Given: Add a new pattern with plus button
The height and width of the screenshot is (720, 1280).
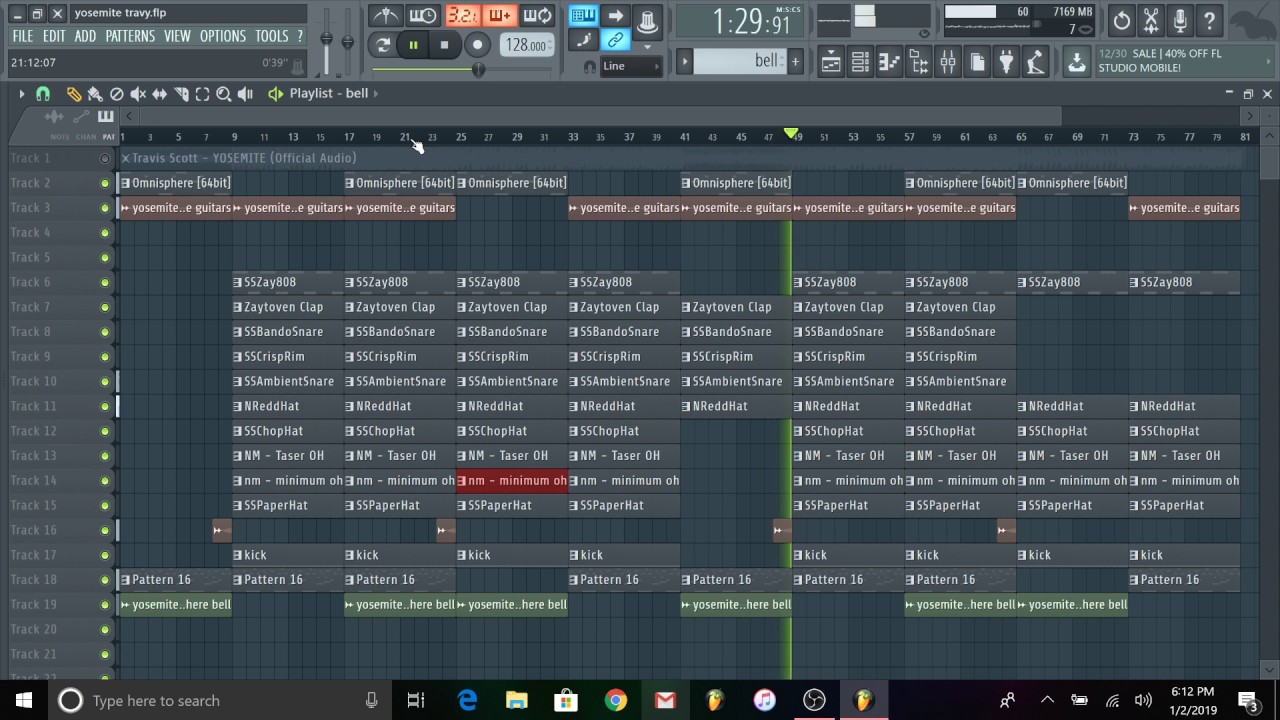Looking at the screenshot, I should pos(795,62).
